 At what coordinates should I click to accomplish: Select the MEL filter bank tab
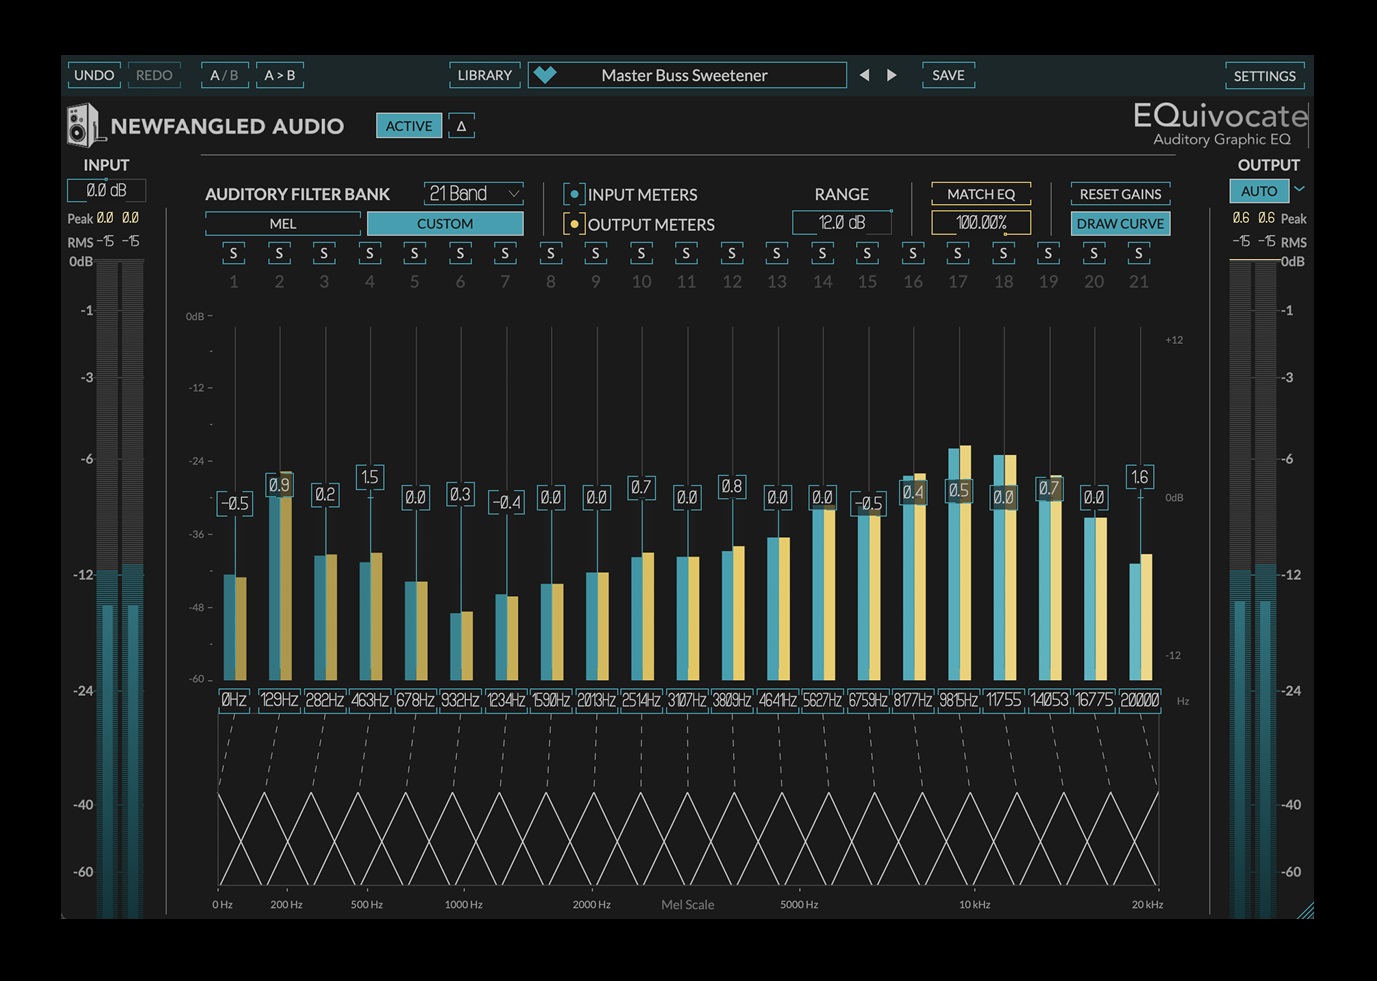pyautogui.click(x=283, y=224)
